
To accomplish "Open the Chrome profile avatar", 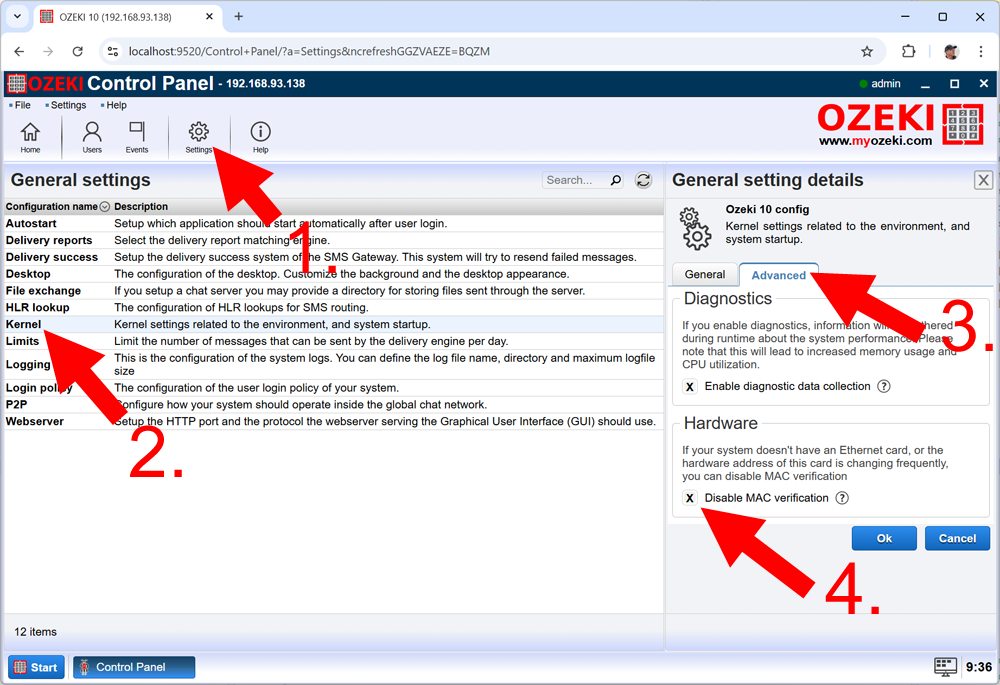I will point(951,52).
